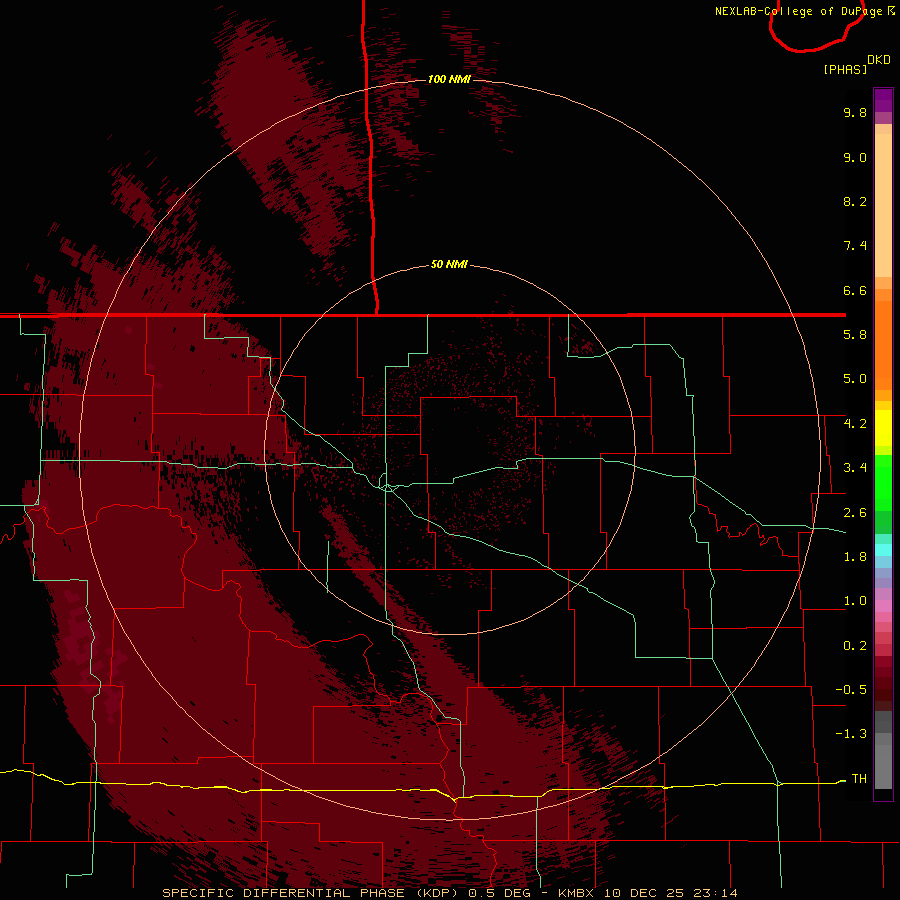
Task: Click the 0.5 DEG elevation angle text
Action: pos(501,893)
